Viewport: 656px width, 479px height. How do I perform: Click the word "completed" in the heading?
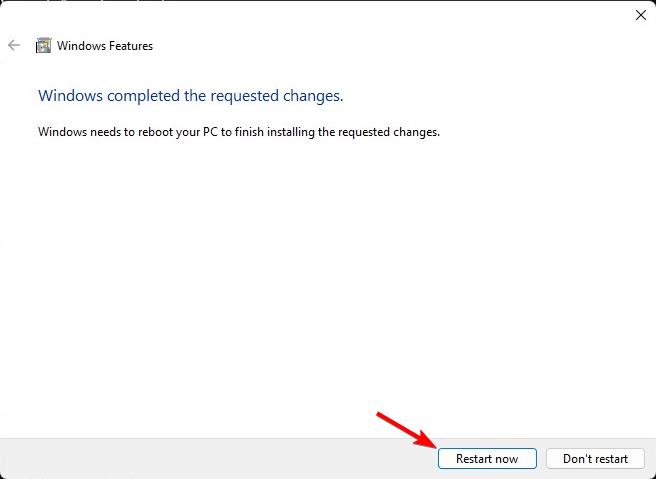tap(135, 96)
